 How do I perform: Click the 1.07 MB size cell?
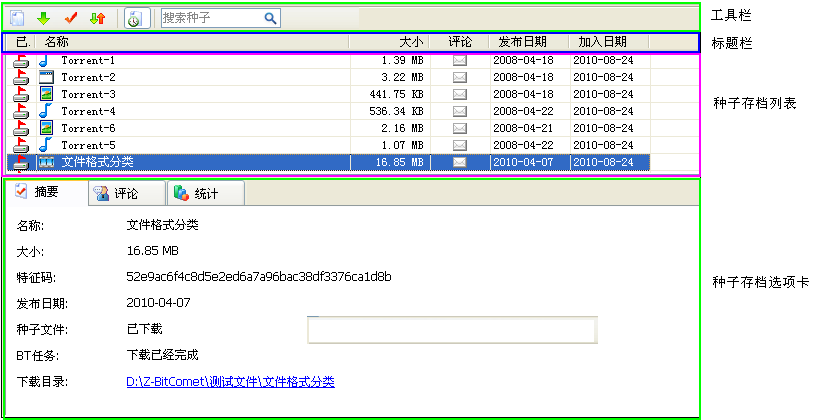(402, 145)
